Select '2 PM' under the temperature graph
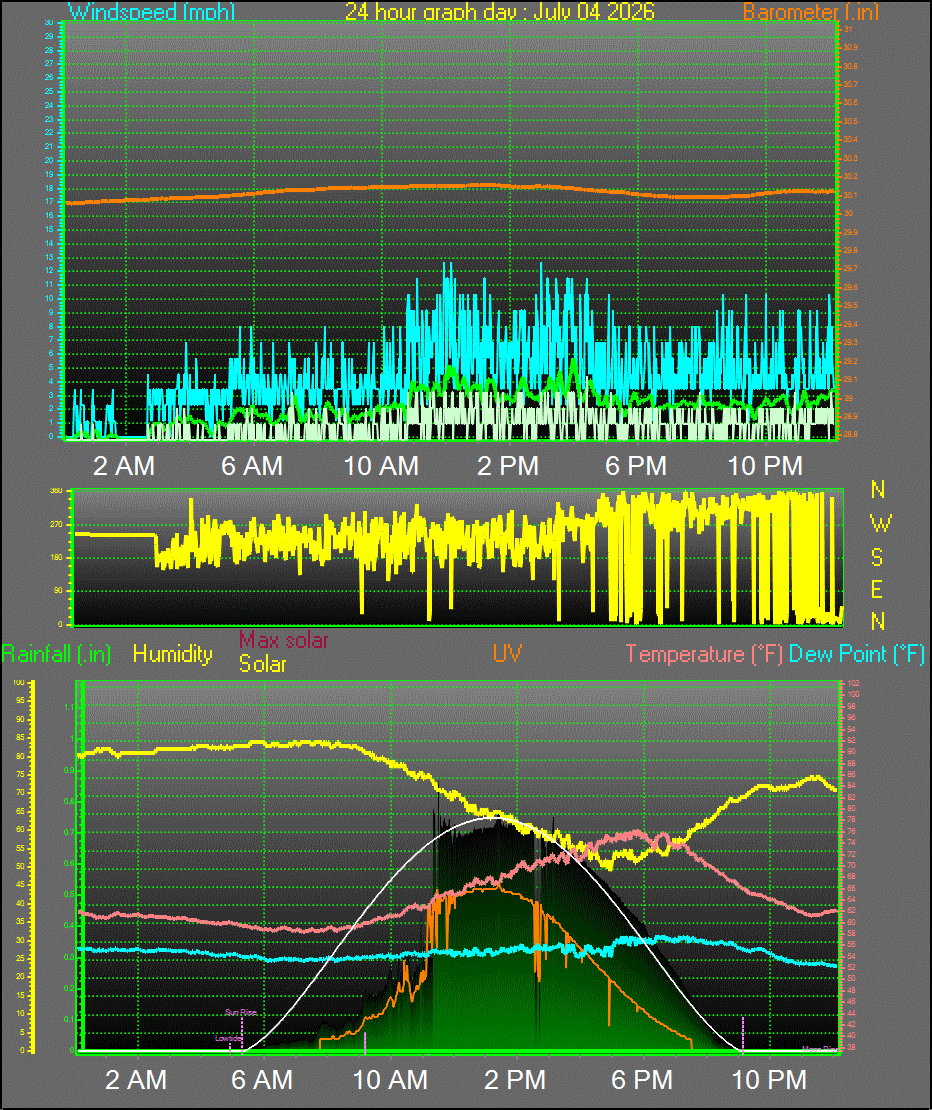The image size is (932, 1110). pyautogui.click(x=515, y=1080)
